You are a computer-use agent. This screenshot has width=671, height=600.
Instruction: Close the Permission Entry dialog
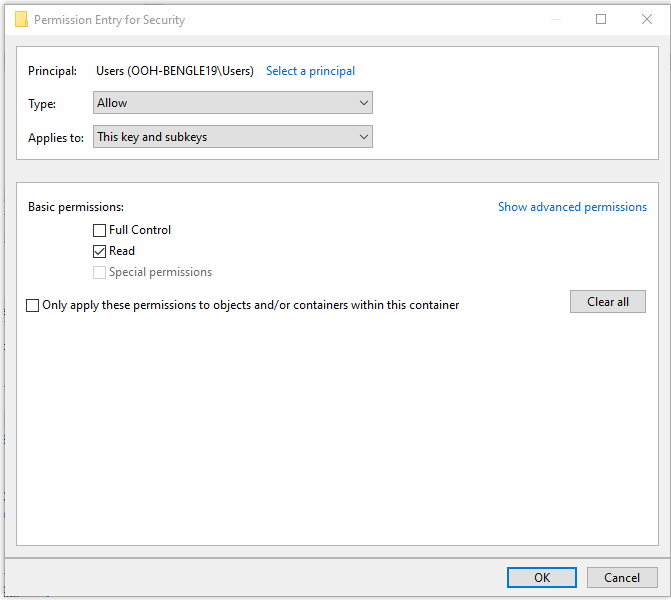point(647,19)
